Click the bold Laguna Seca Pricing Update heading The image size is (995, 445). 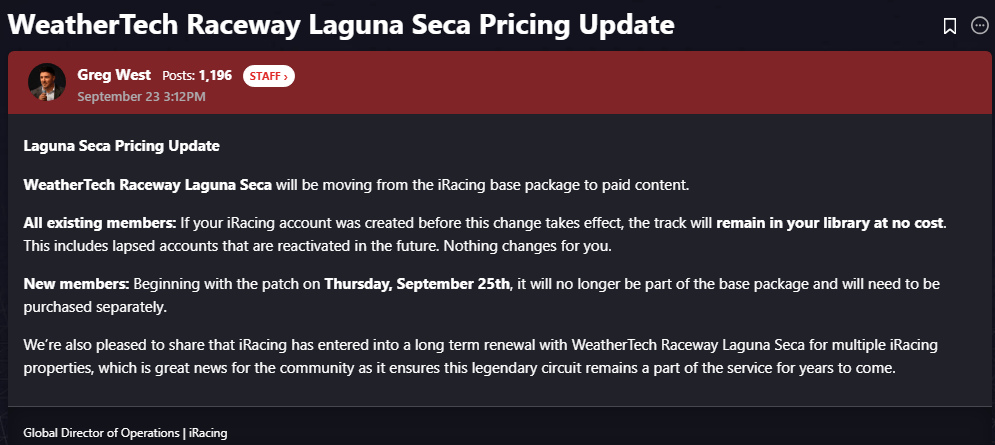click(121, 146)
